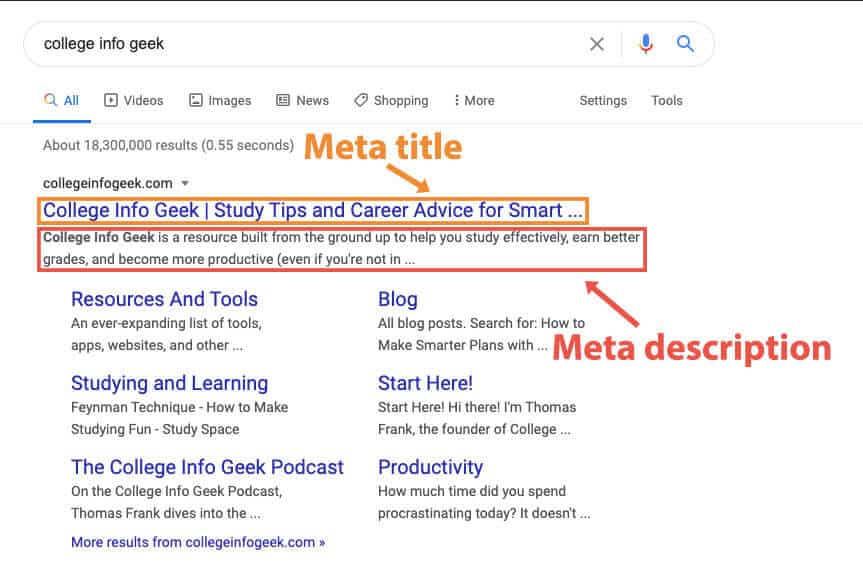
Task: Click the 'How much time did you spend' description
Action: click(x=484, y=502)
